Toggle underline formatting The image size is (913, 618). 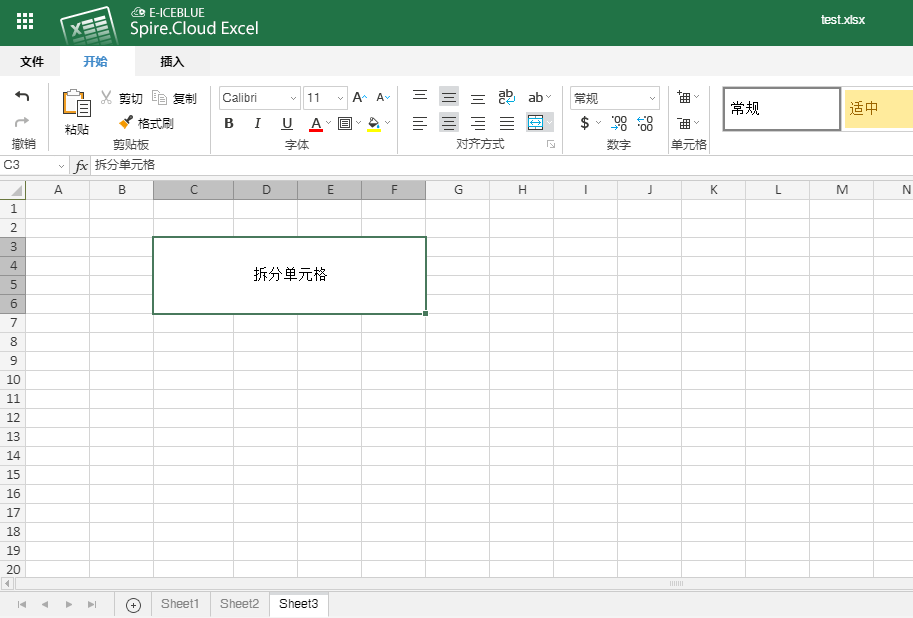[x=287, y=123]
